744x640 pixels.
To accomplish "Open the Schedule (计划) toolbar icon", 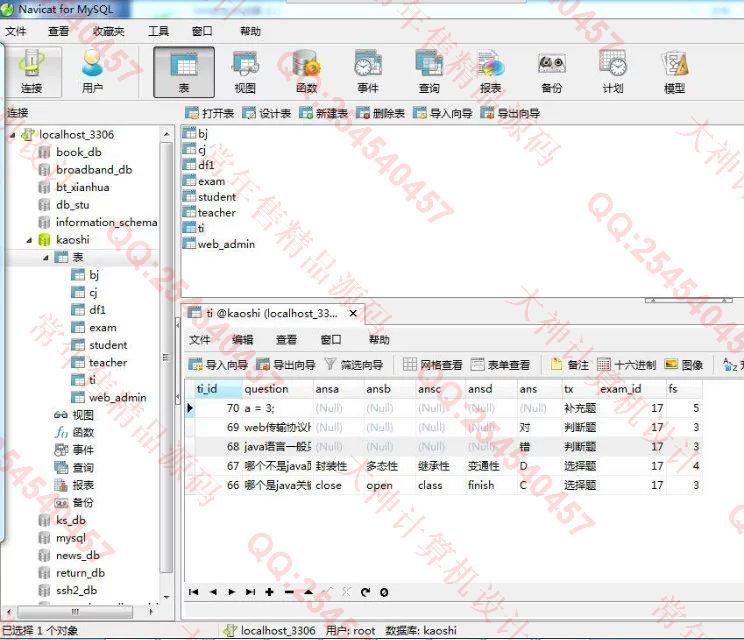I will 613,72.
